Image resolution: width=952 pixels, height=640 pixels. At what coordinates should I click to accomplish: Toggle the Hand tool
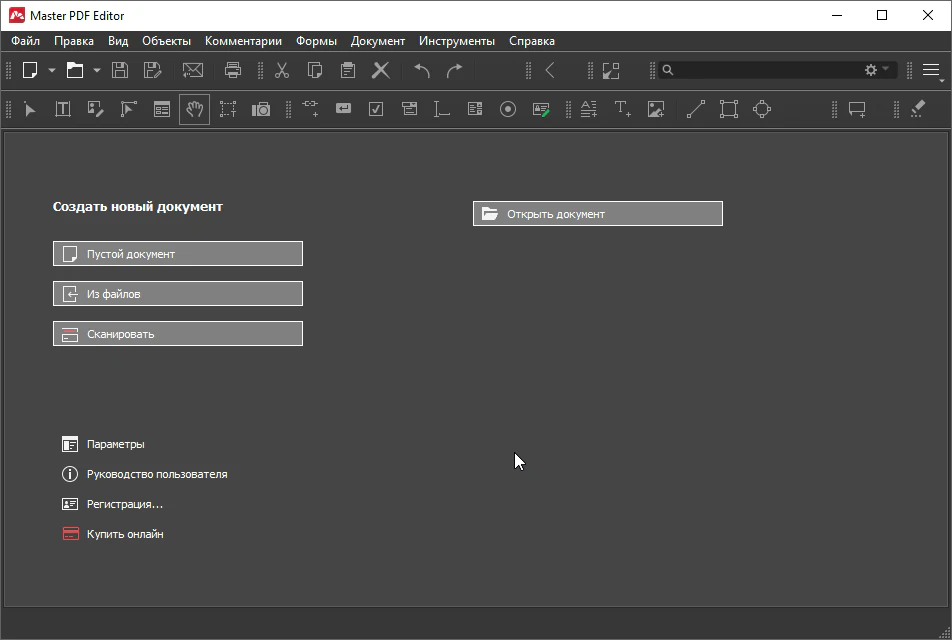tap(194, 110)
